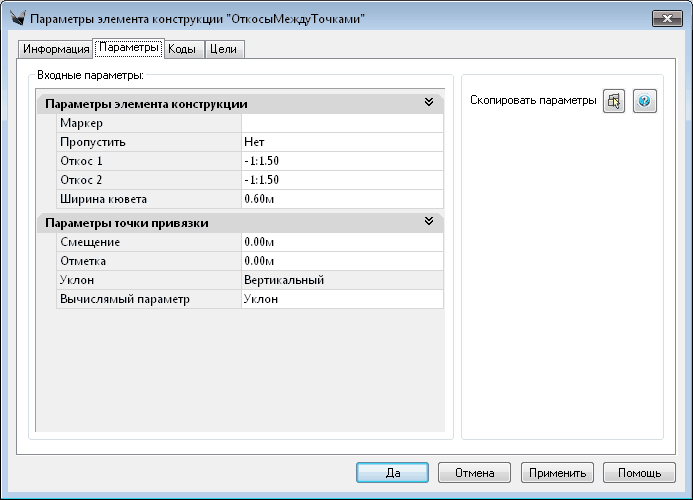693x500 pixels.
Task: Click the Отмена button
Action: pos(474,472)
